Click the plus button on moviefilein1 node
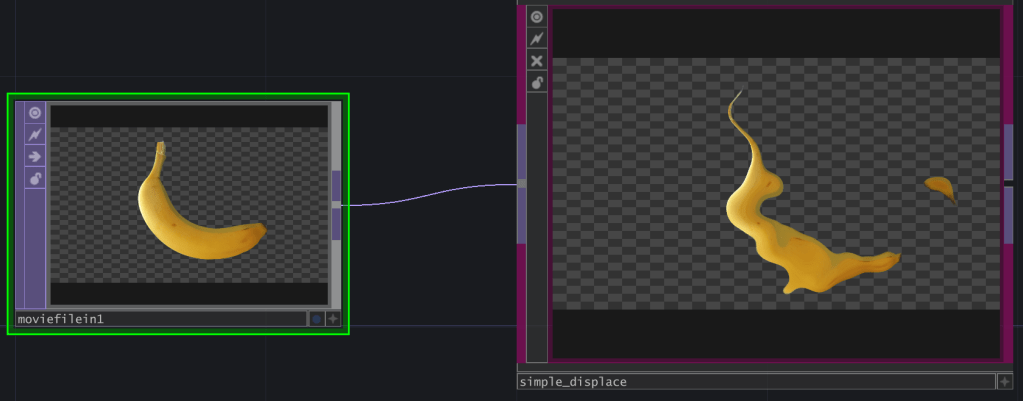This screenshot has height=401, width=1023. pos(333,319)
